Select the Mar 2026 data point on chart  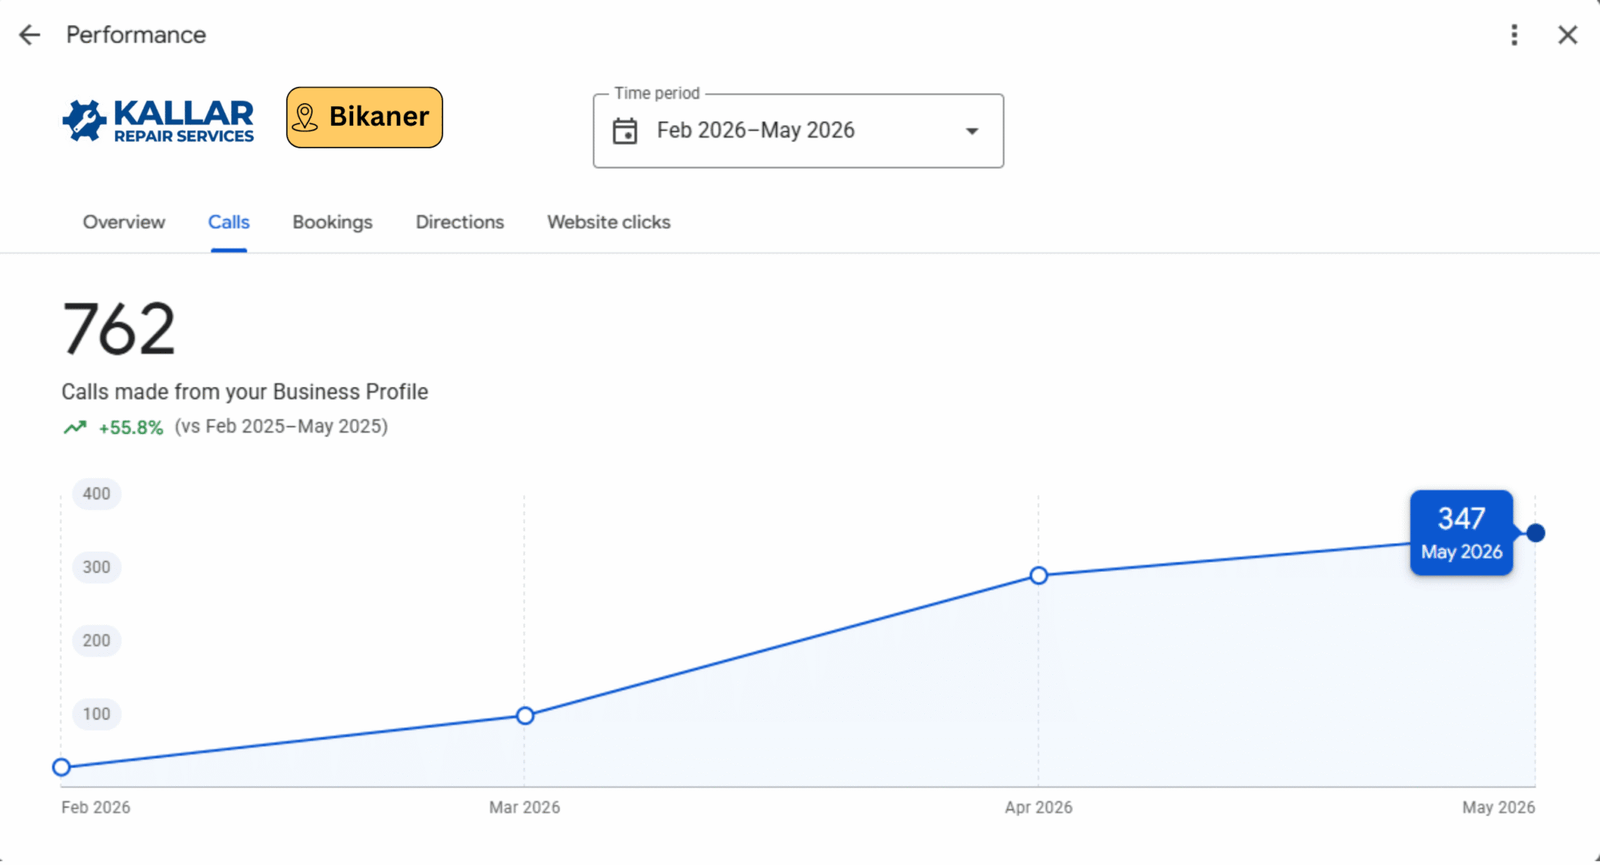pos(525,715)
